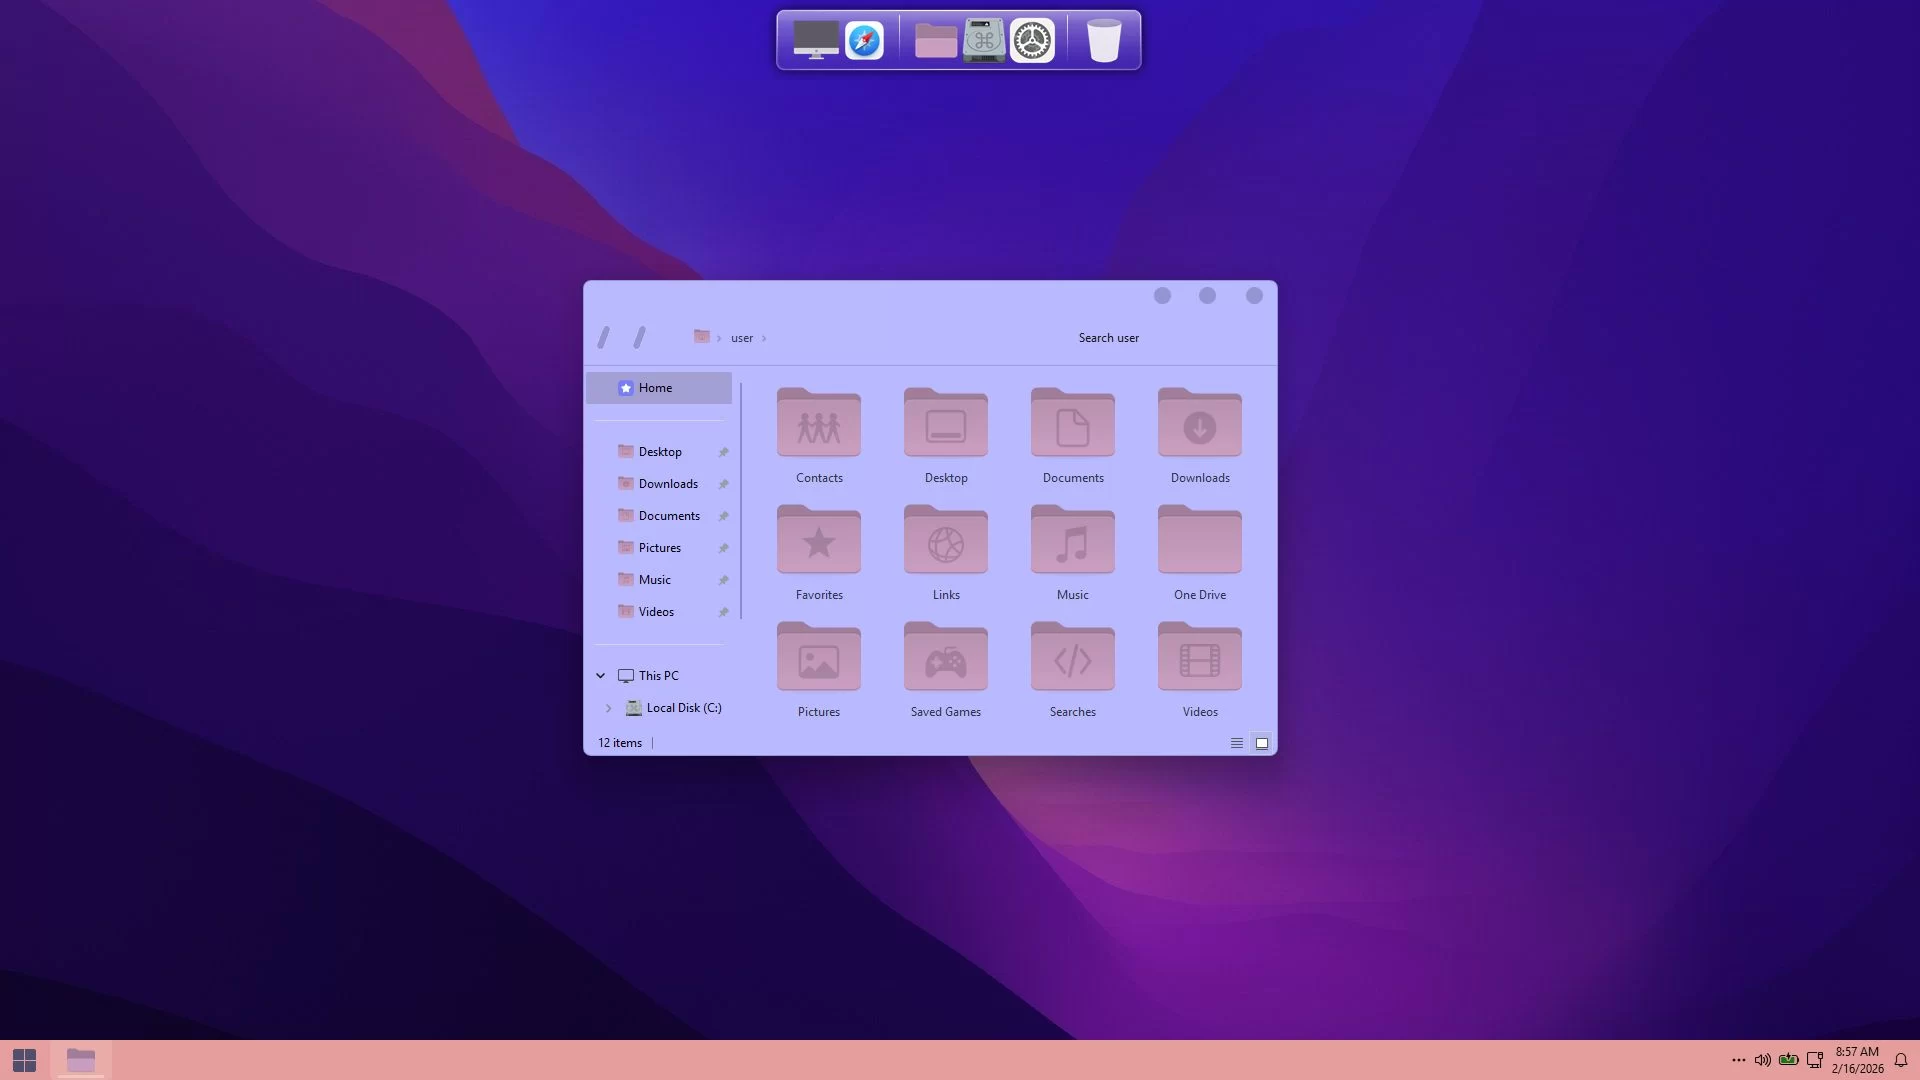Switch to large icons view
Screen dimensions: 1920x1080
1261,743
